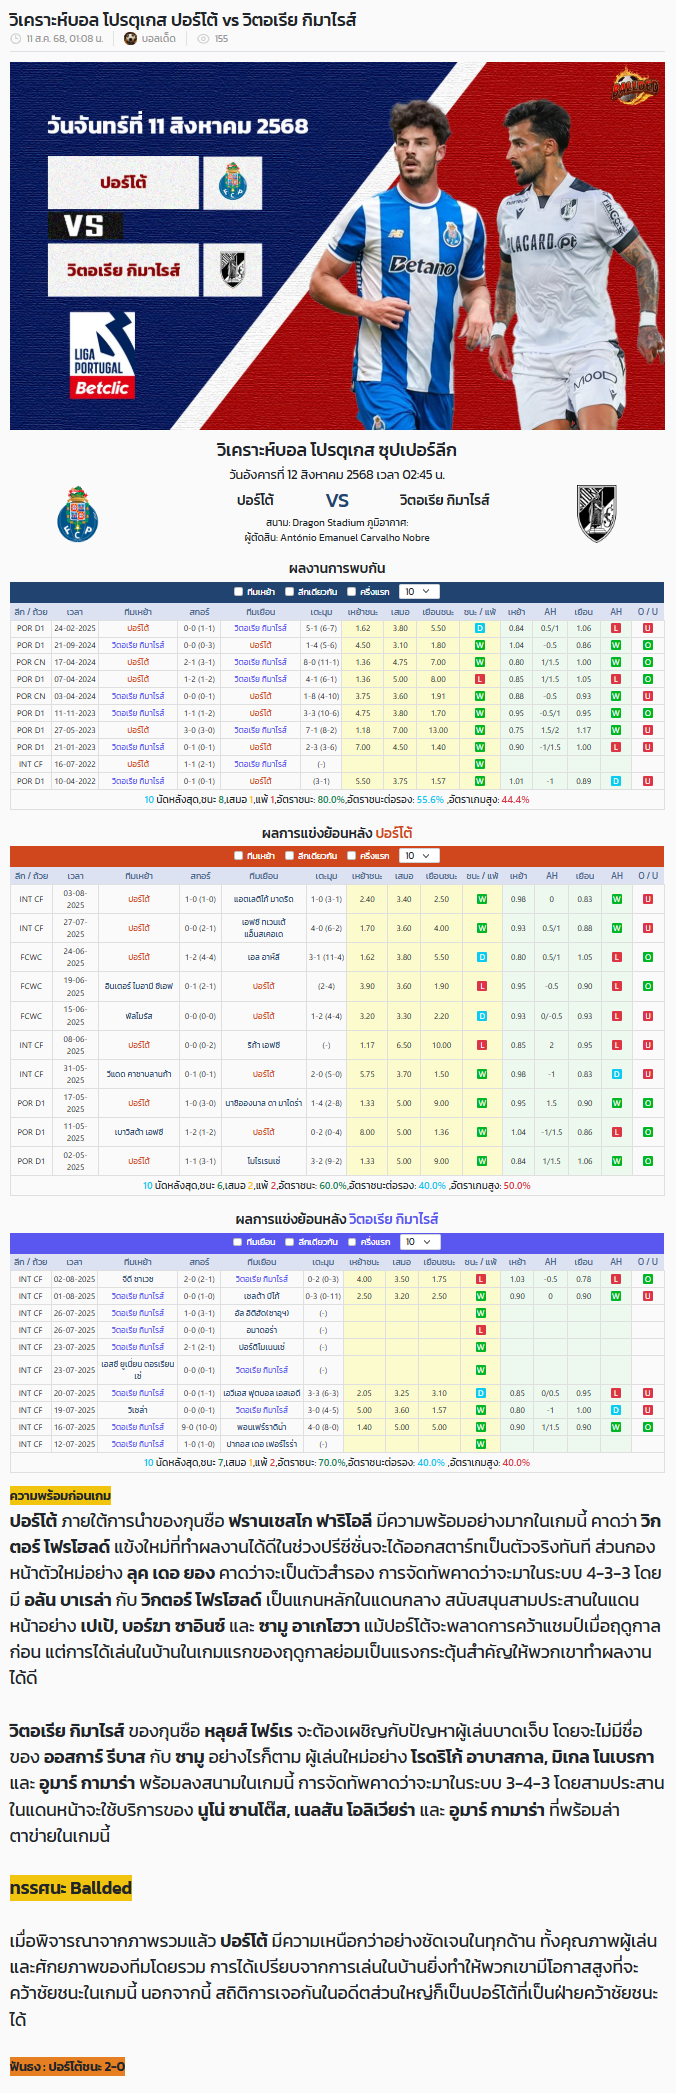Image resolution: width=676 pixels, height=2093 pixels.
Task: Toggle ทีมเหย้า checkbox in head-to-head table
Action: coord(238,592)
